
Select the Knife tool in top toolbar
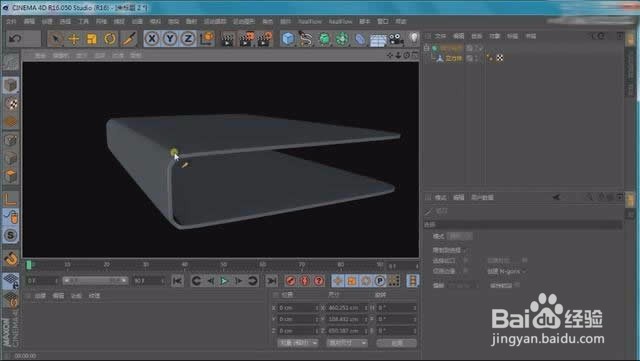click(128, 39)
